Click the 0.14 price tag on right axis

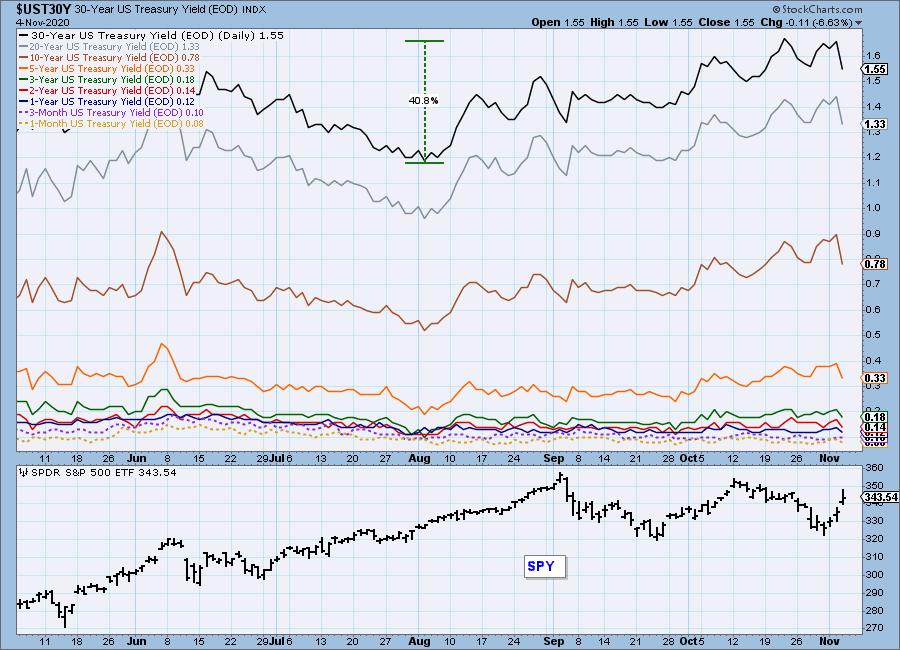coord(875,427)
